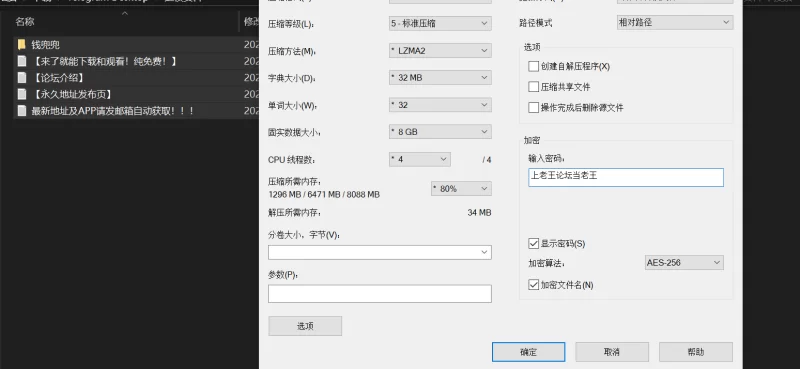Click the 34 MB decompression memory value
This screenshot has height=369, width=800.
tap(480, 213)
